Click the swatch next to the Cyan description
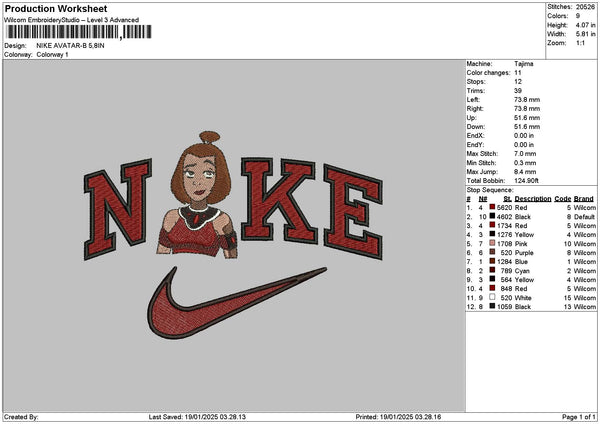Screen dimensions: 600x424 coord(492,271)
